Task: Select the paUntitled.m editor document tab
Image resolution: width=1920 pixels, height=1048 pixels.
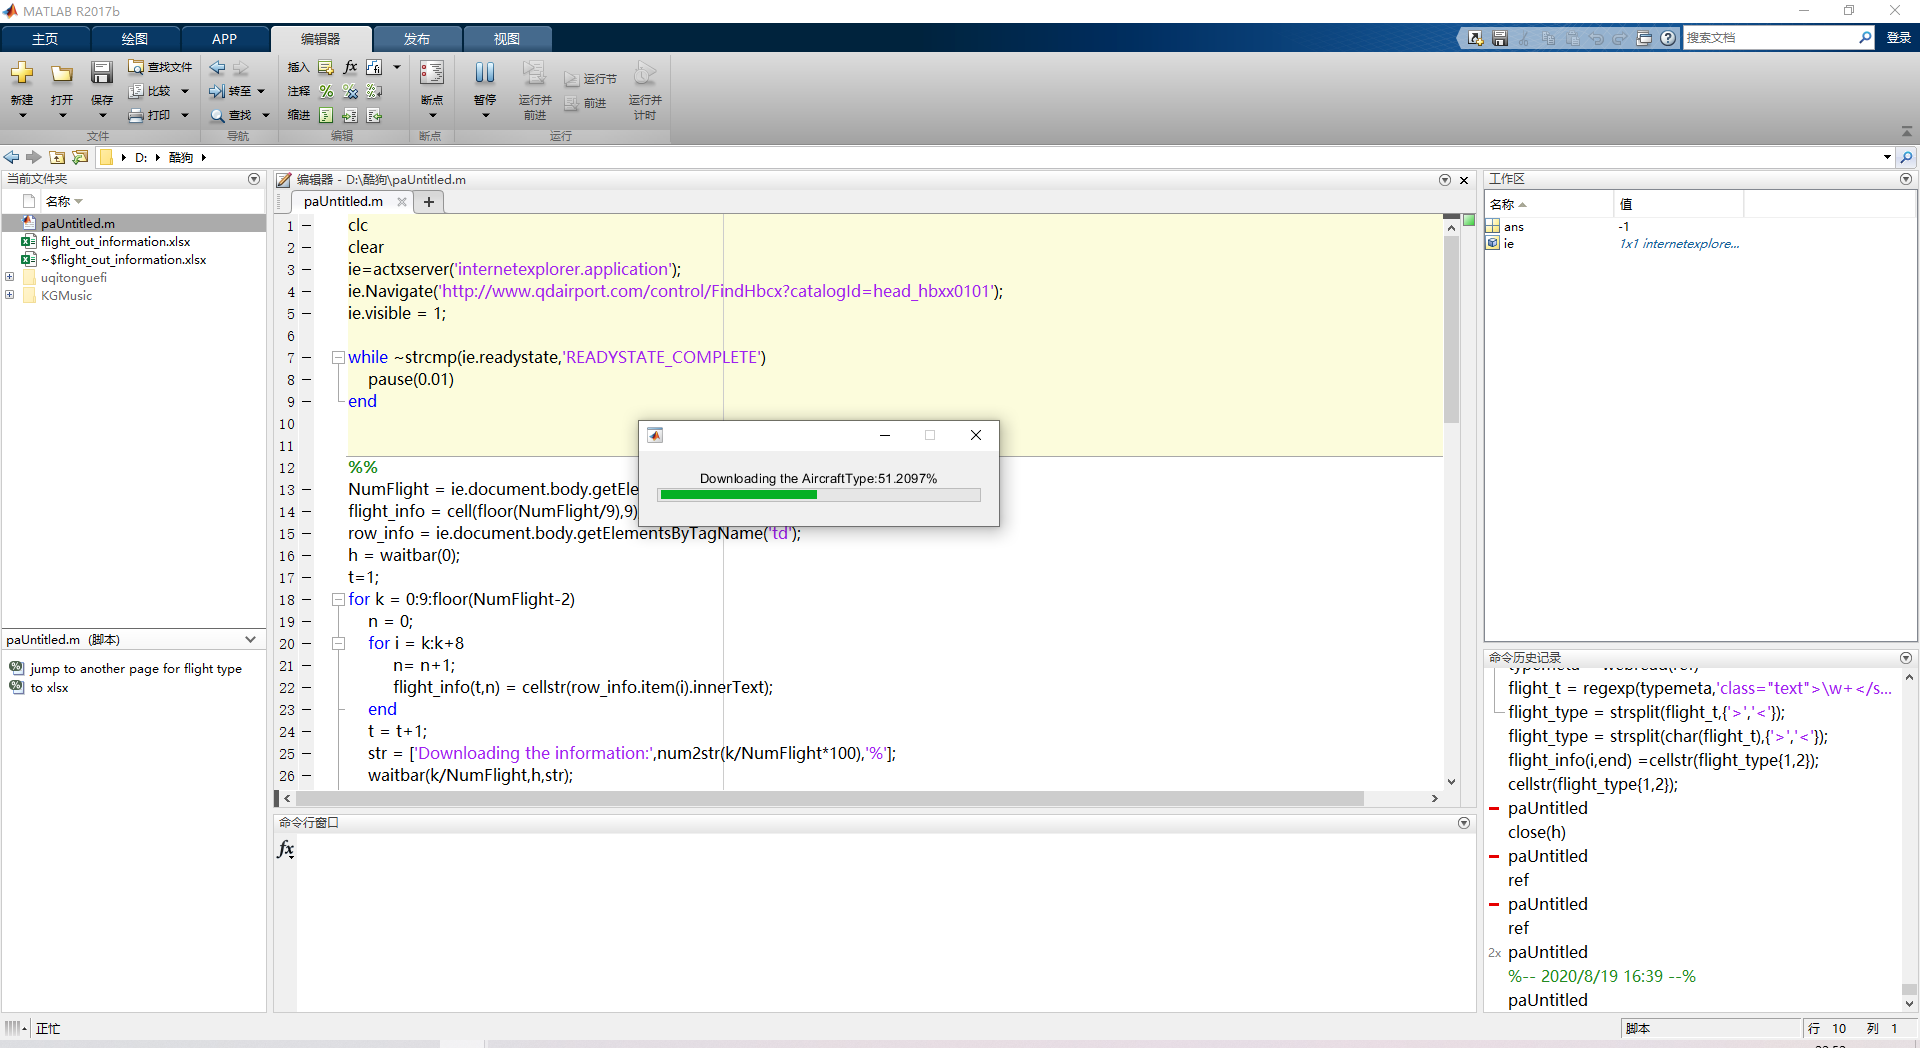Action: 343,201
